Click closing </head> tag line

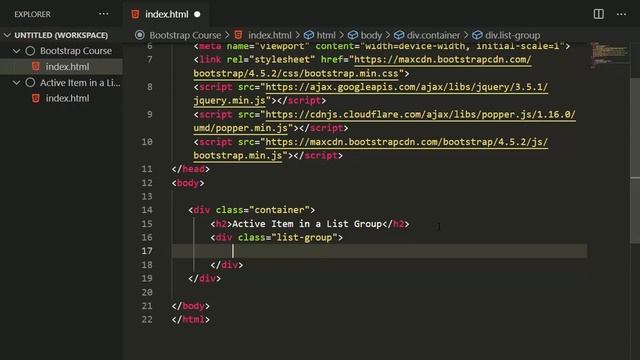click(191, 169)
